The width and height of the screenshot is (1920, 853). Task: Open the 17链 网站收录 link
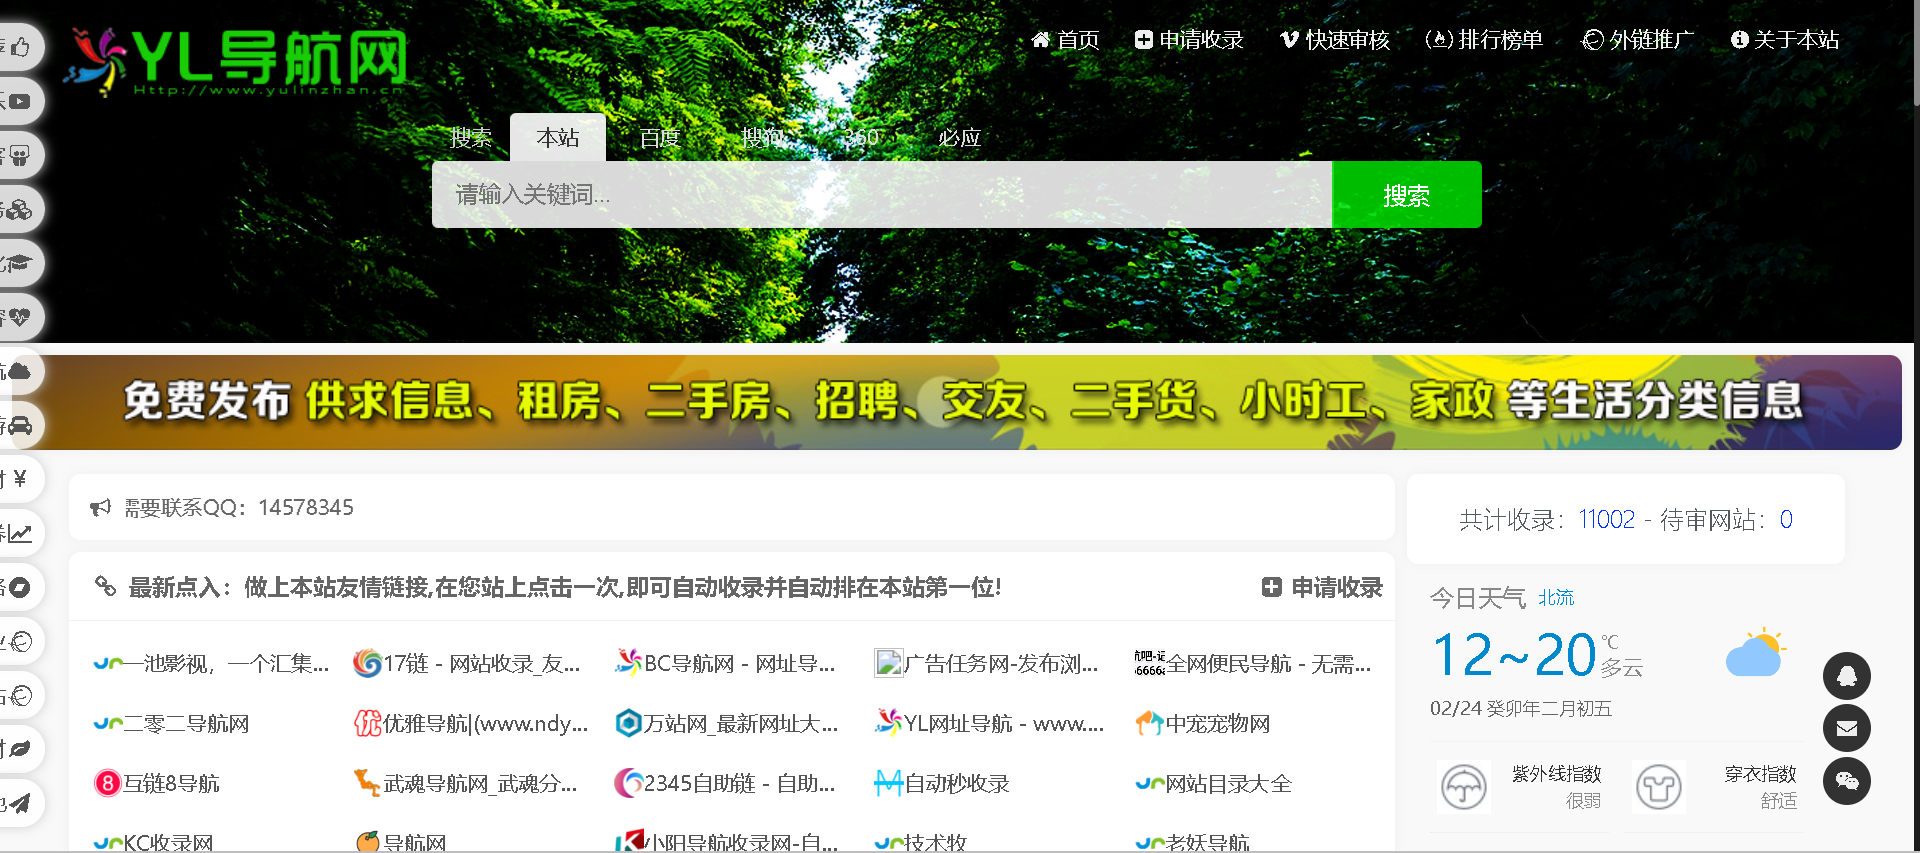[x=466, y=663]
